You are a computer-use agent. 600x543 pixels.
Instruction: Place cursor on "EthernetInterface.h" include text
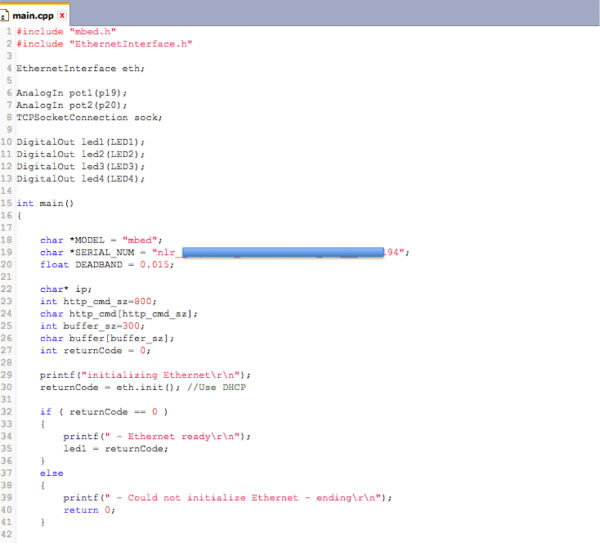(x=130, y=43)
